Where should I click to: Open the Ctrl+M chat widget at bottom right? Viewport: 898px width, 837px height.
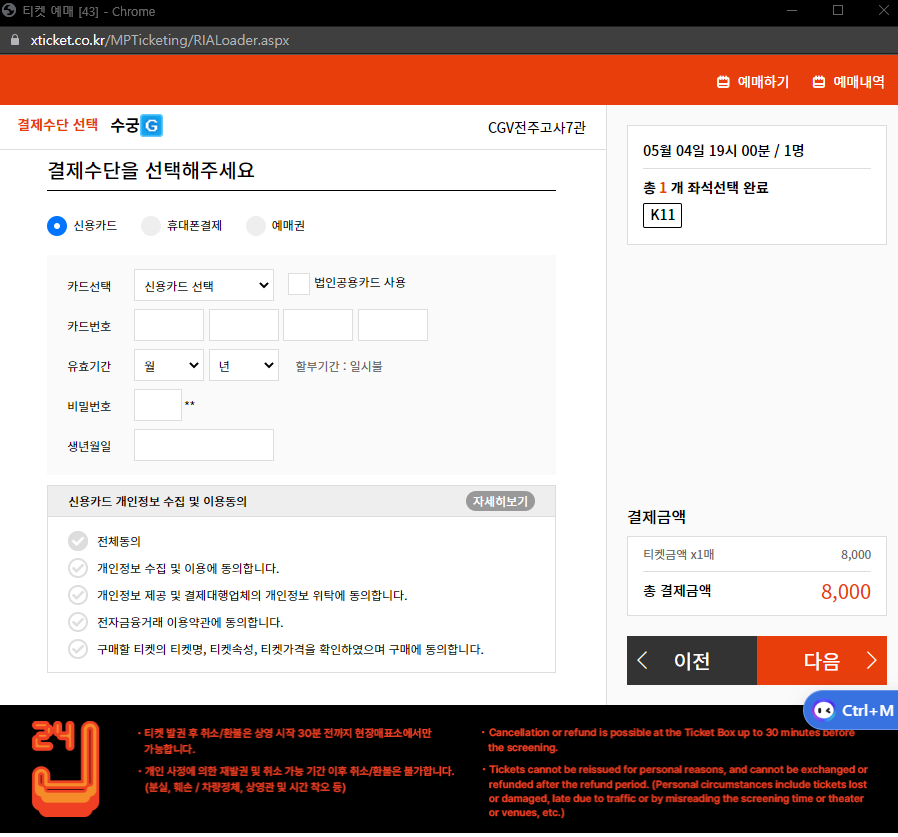[852, 710]
